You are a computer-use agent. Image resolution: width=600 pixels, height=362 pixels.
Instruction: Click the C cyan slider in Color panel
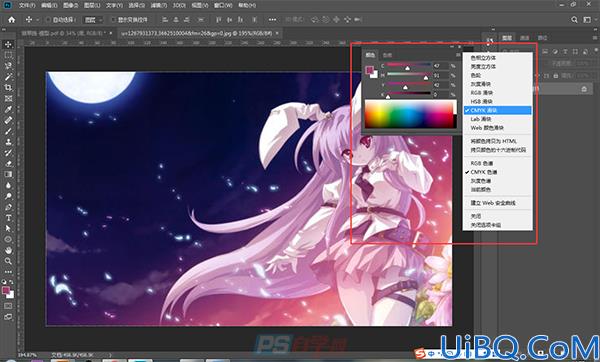[x=409, y=65]
